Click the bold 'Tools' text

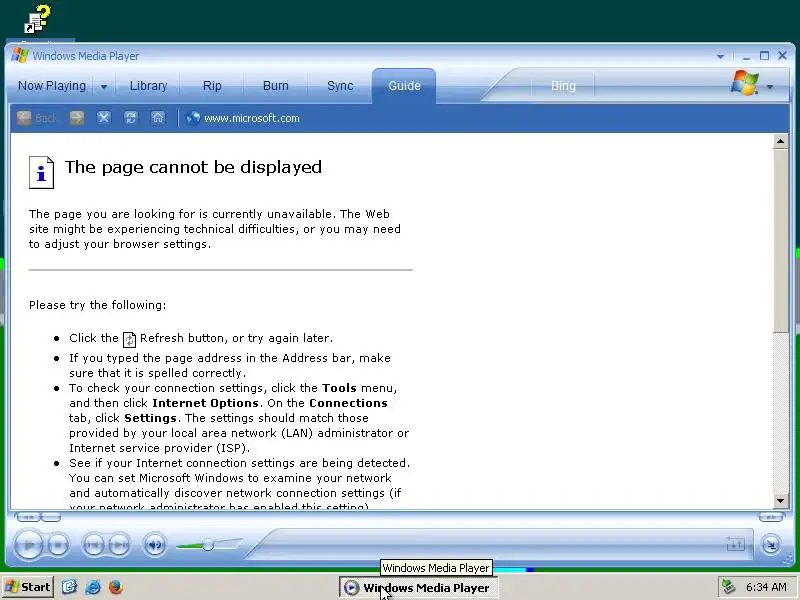(339, 388)
